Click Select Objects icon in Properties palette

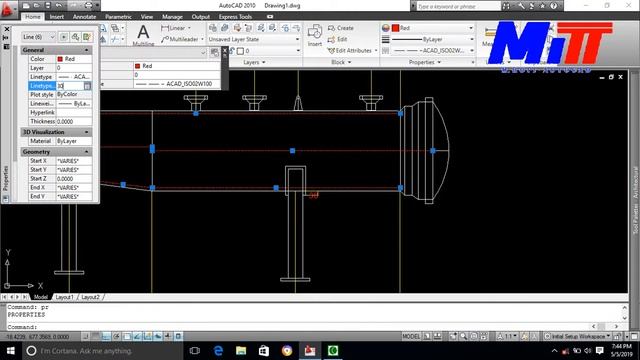(x=75, y=37)
